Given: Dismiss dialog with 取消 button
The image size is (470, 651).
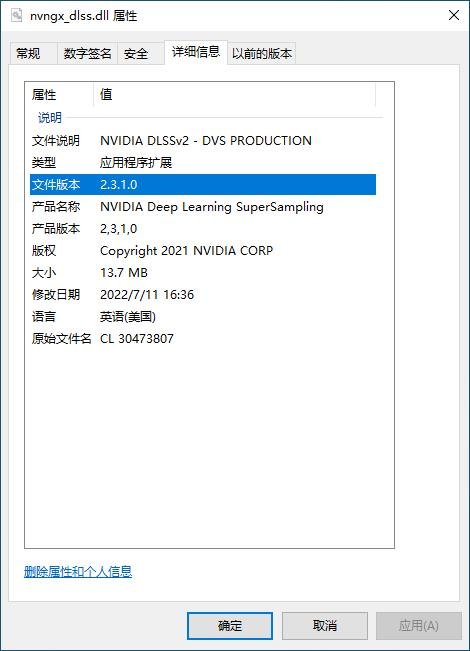Looking at the screenshot, I should pos(325,626).
